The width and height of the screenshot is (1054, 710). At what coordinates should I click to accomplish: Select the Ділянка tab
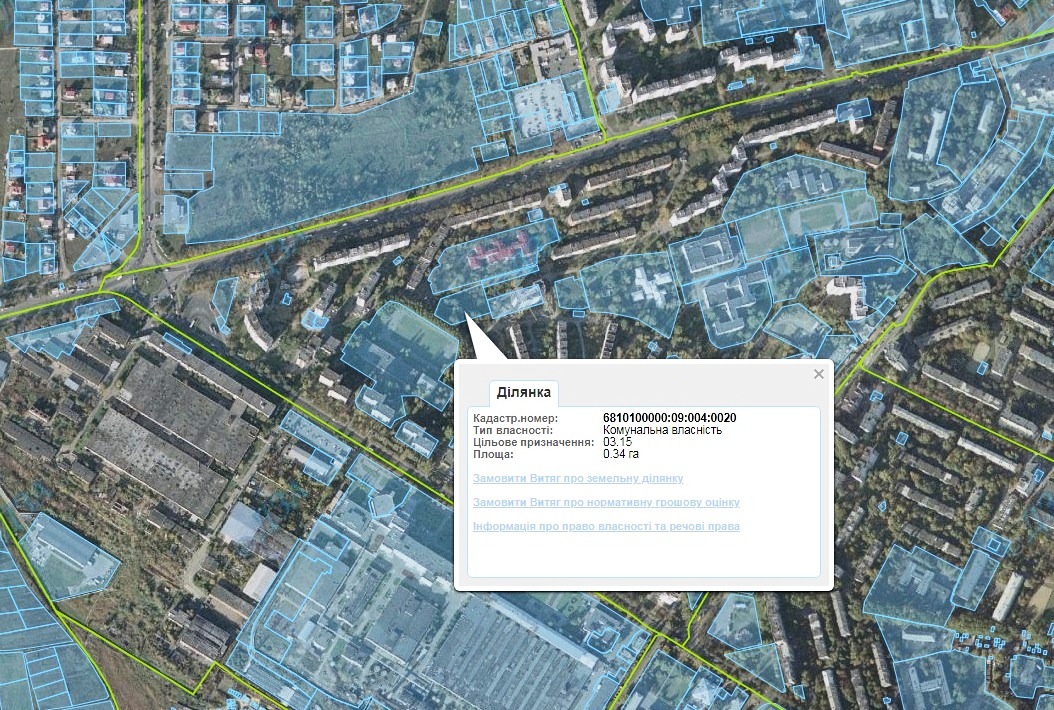pyautogui.click(x=524, y=392)
